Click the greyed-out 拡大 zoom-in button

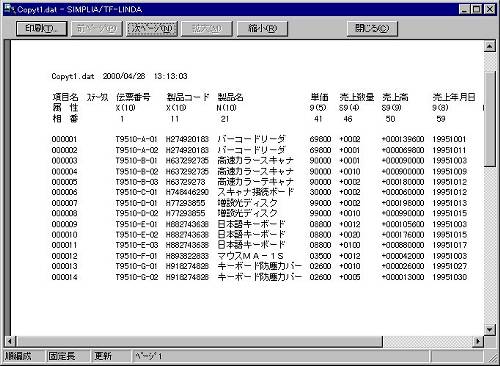tap(207, 29)
